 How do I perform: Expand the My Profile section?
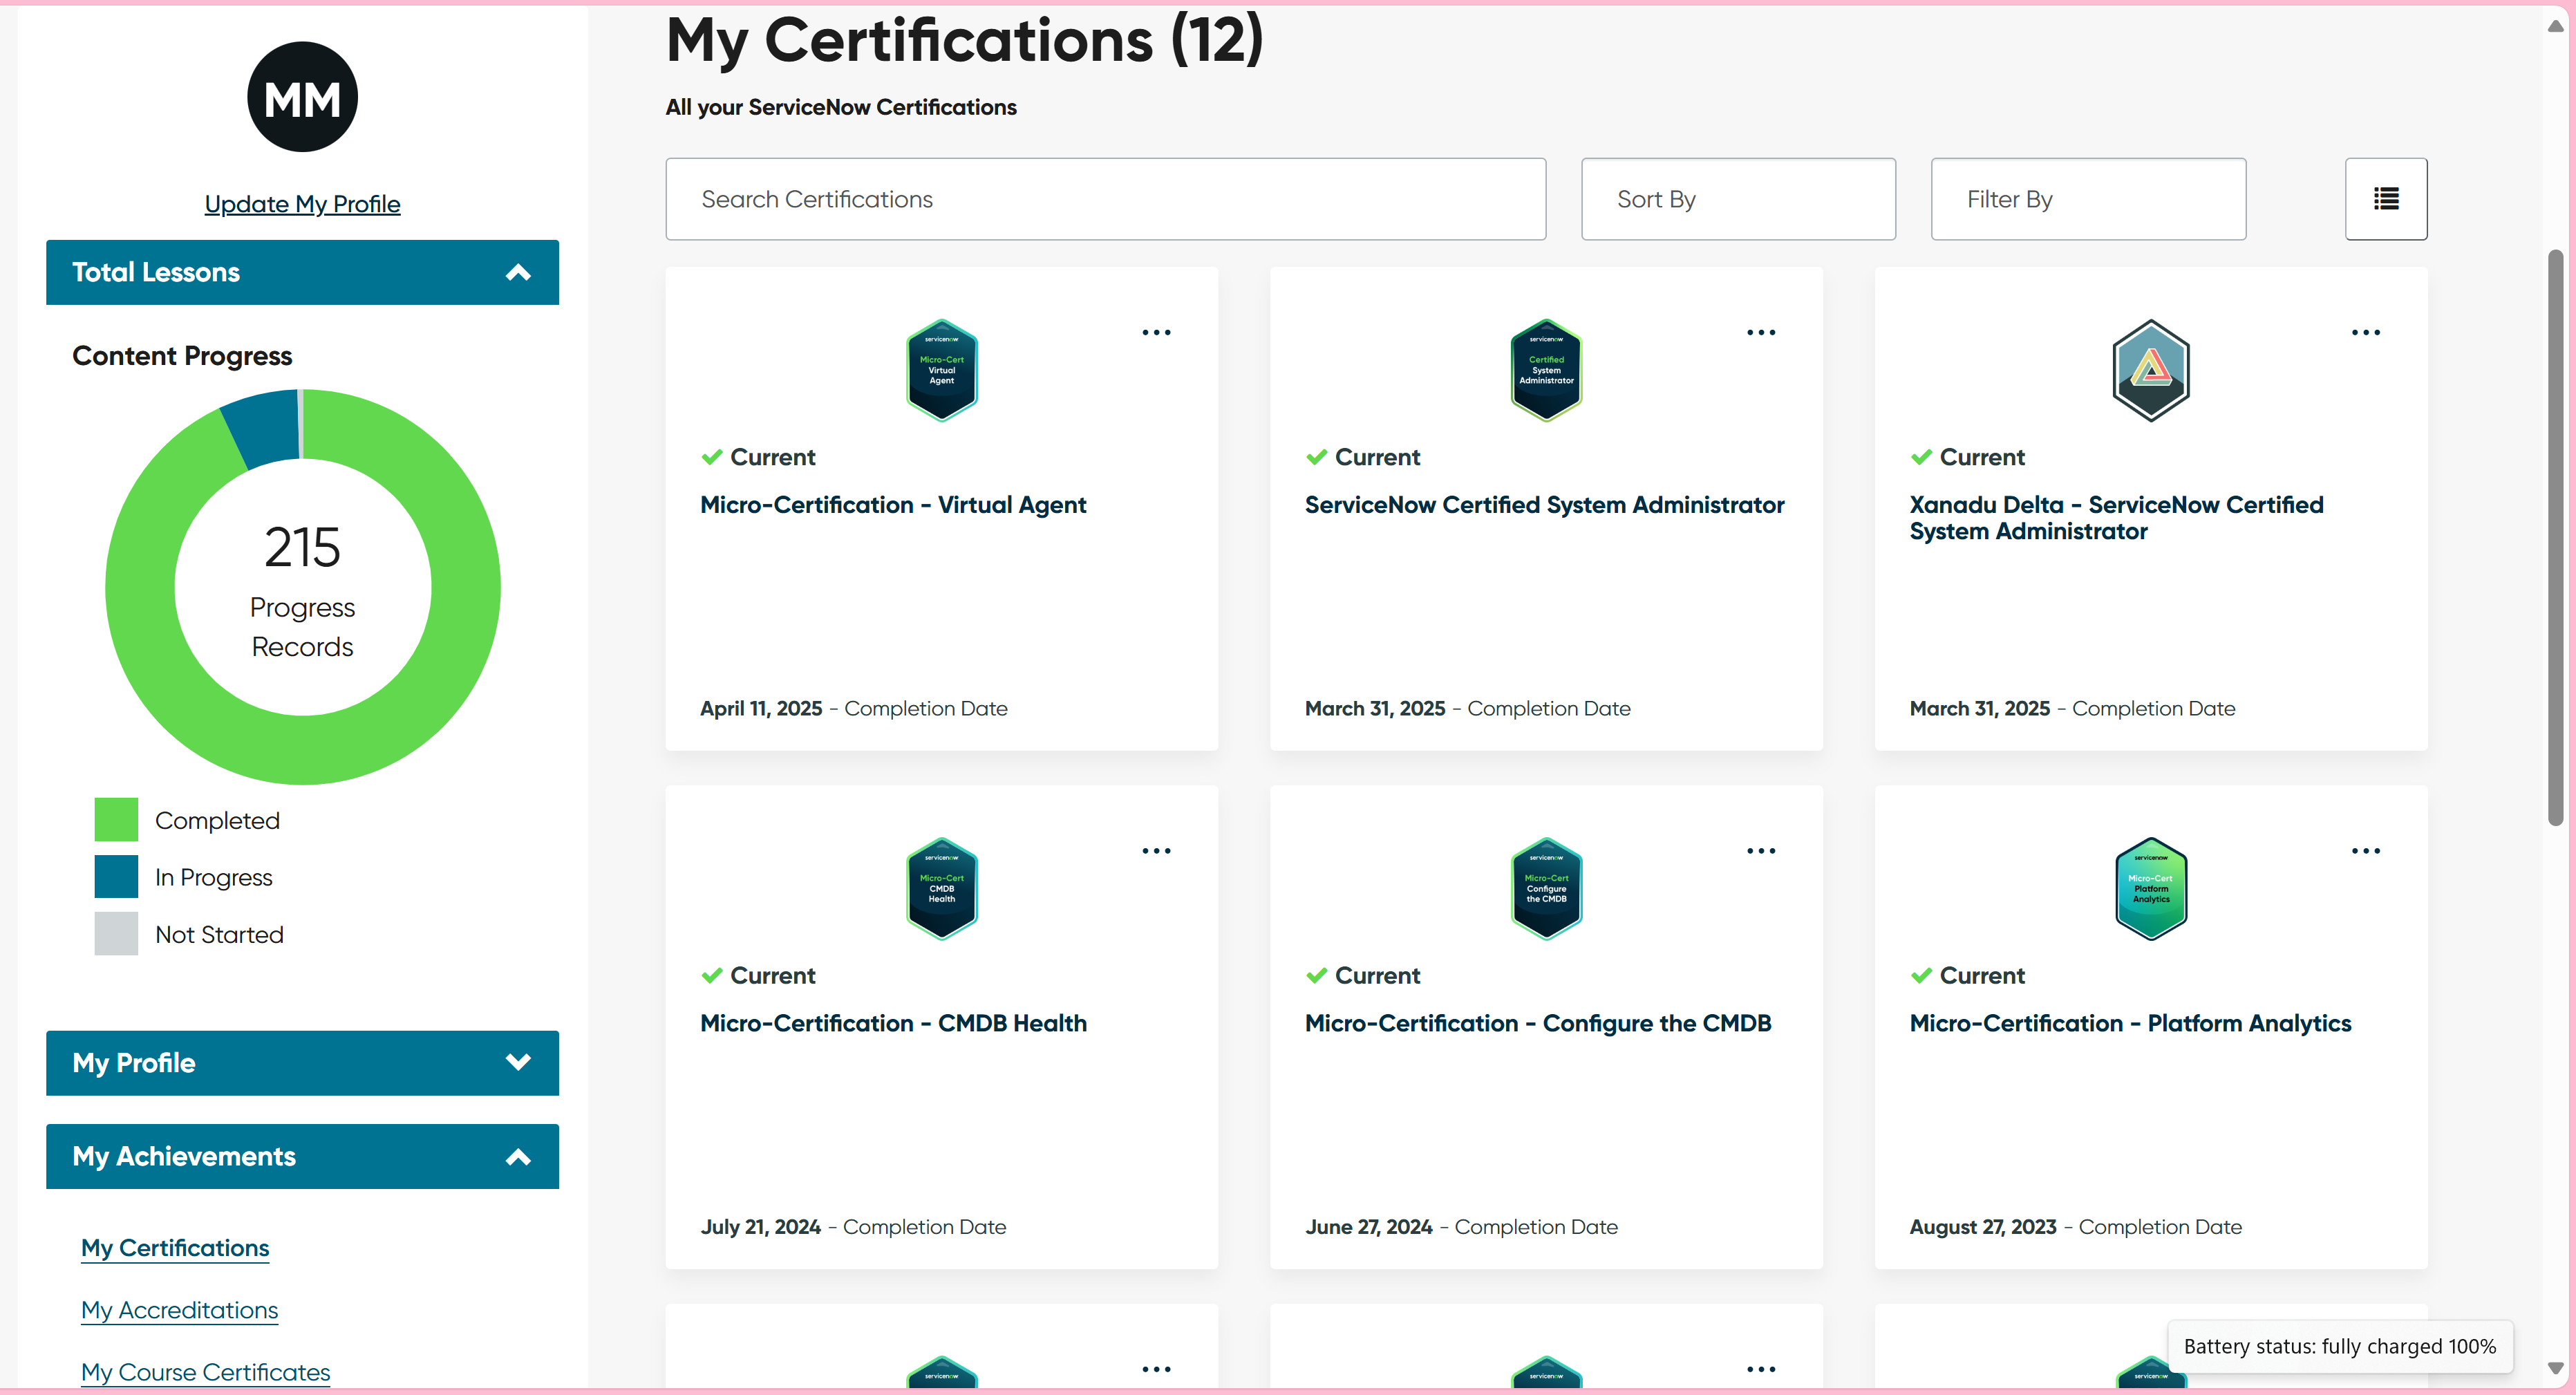517,1062
